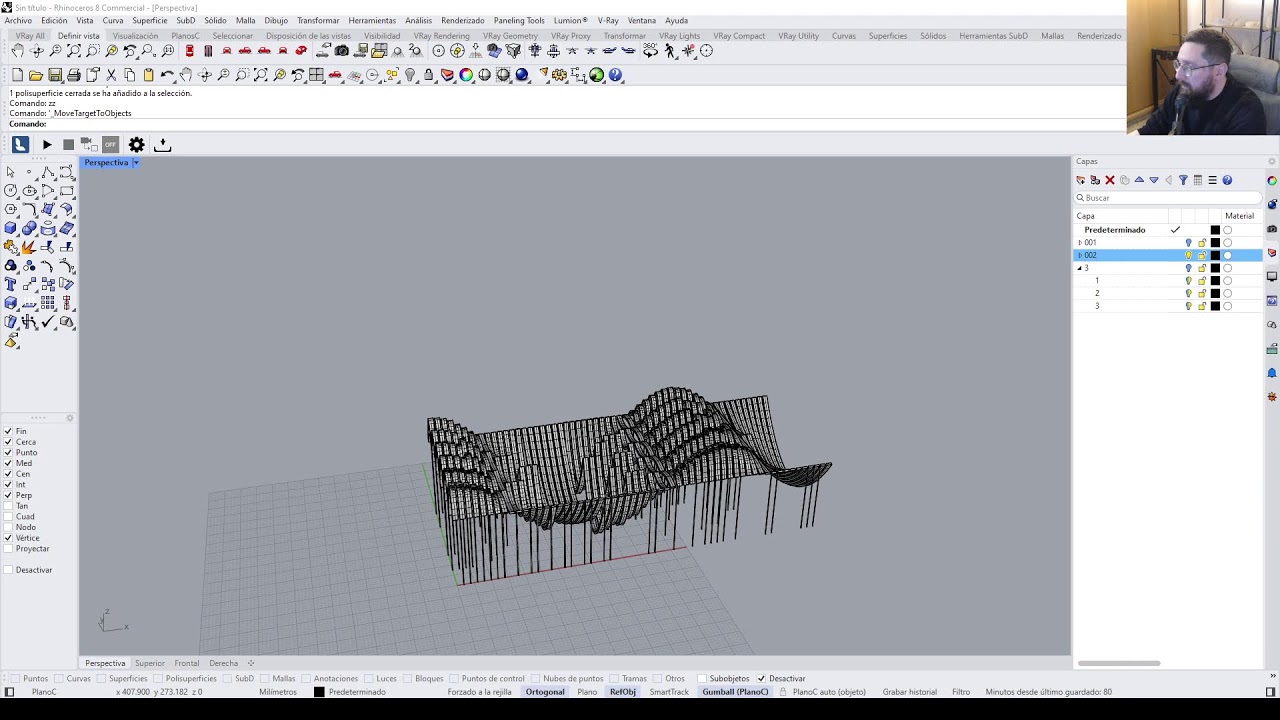Viewport: 1280px width, 720px height.
Task: Collapse parent layer 3 tree arrow
Action: (x=1080, y=268)
